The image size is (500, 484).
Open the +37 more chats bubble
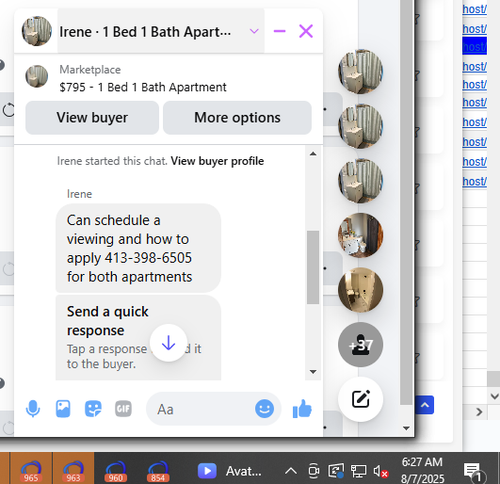(361, 345)
